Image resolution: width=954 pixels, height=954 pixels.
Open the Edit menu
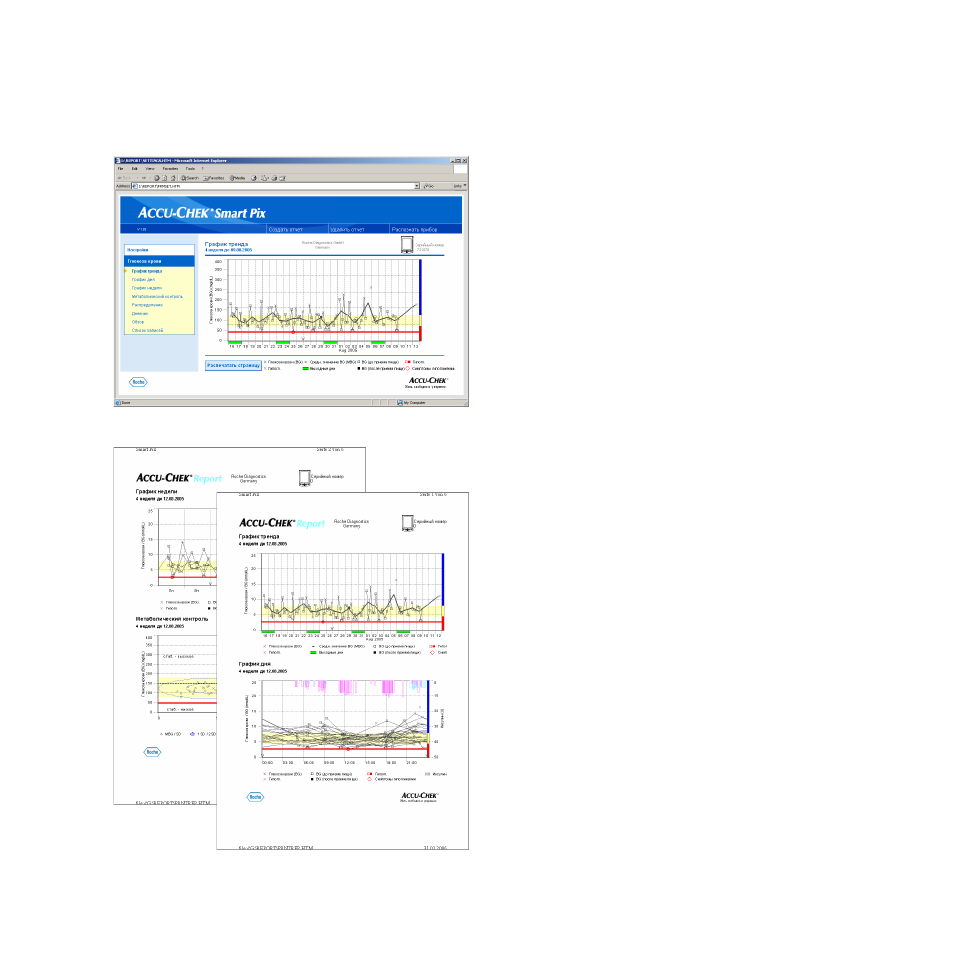point(134,169)
